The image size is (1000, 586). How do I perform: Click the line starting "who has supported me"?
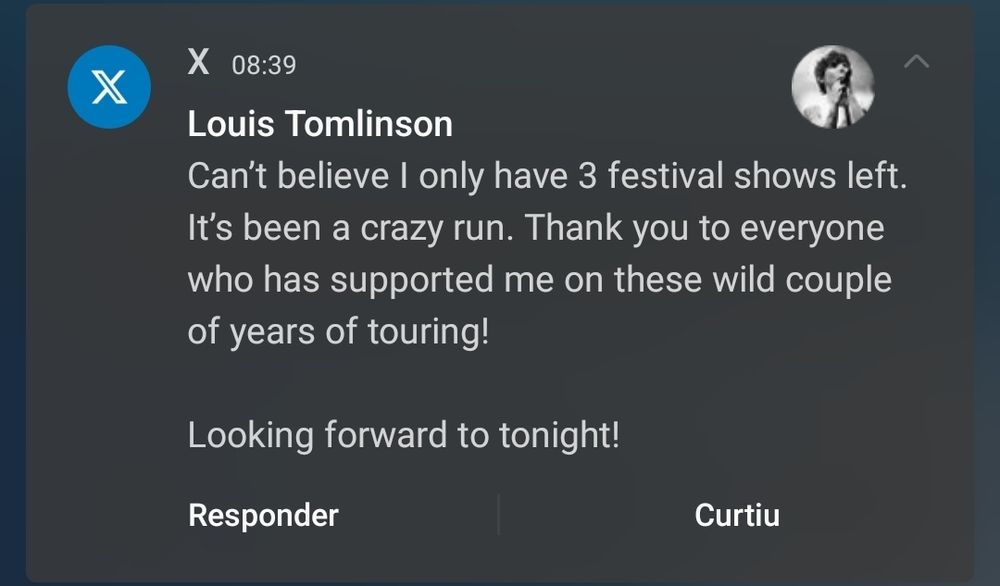tap(539, 280)
